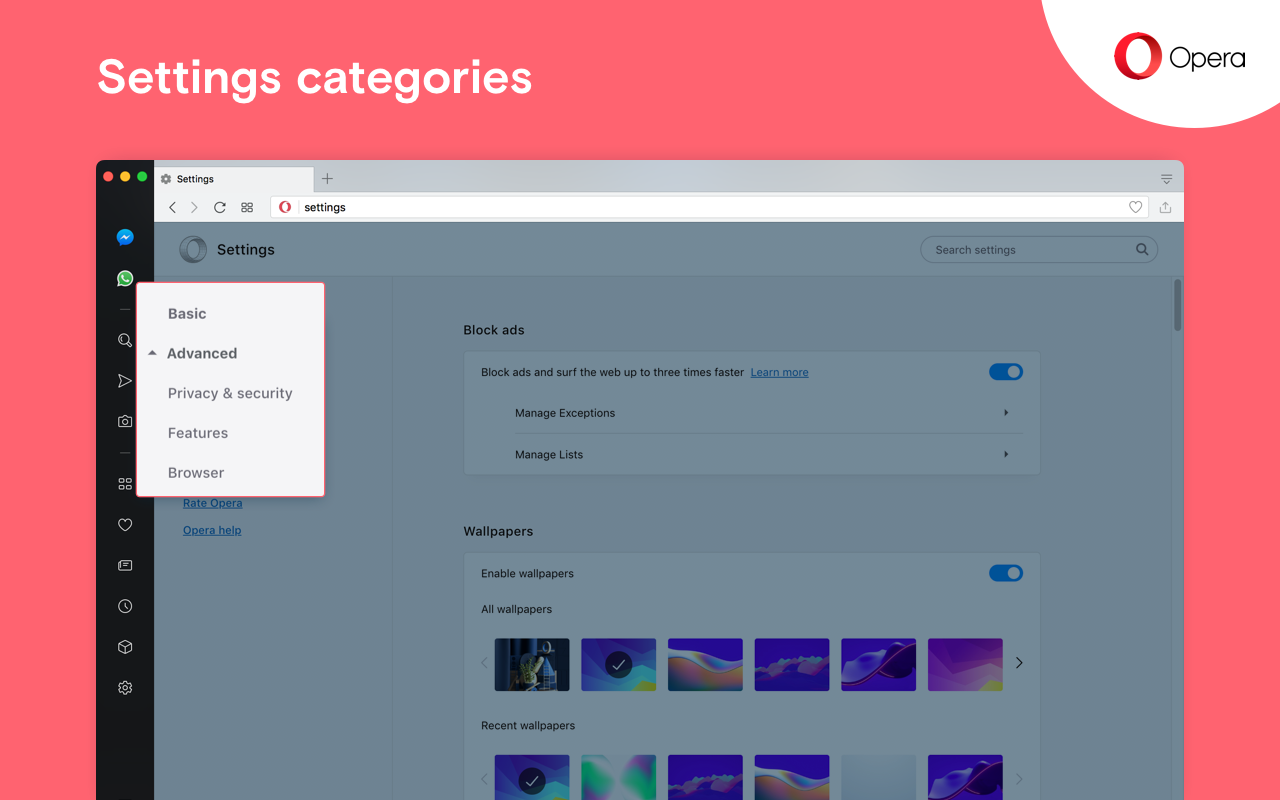This screenshot has height=800, width=1280.
Task: Reload the page with the refresh icon
Action: point(219,207)
